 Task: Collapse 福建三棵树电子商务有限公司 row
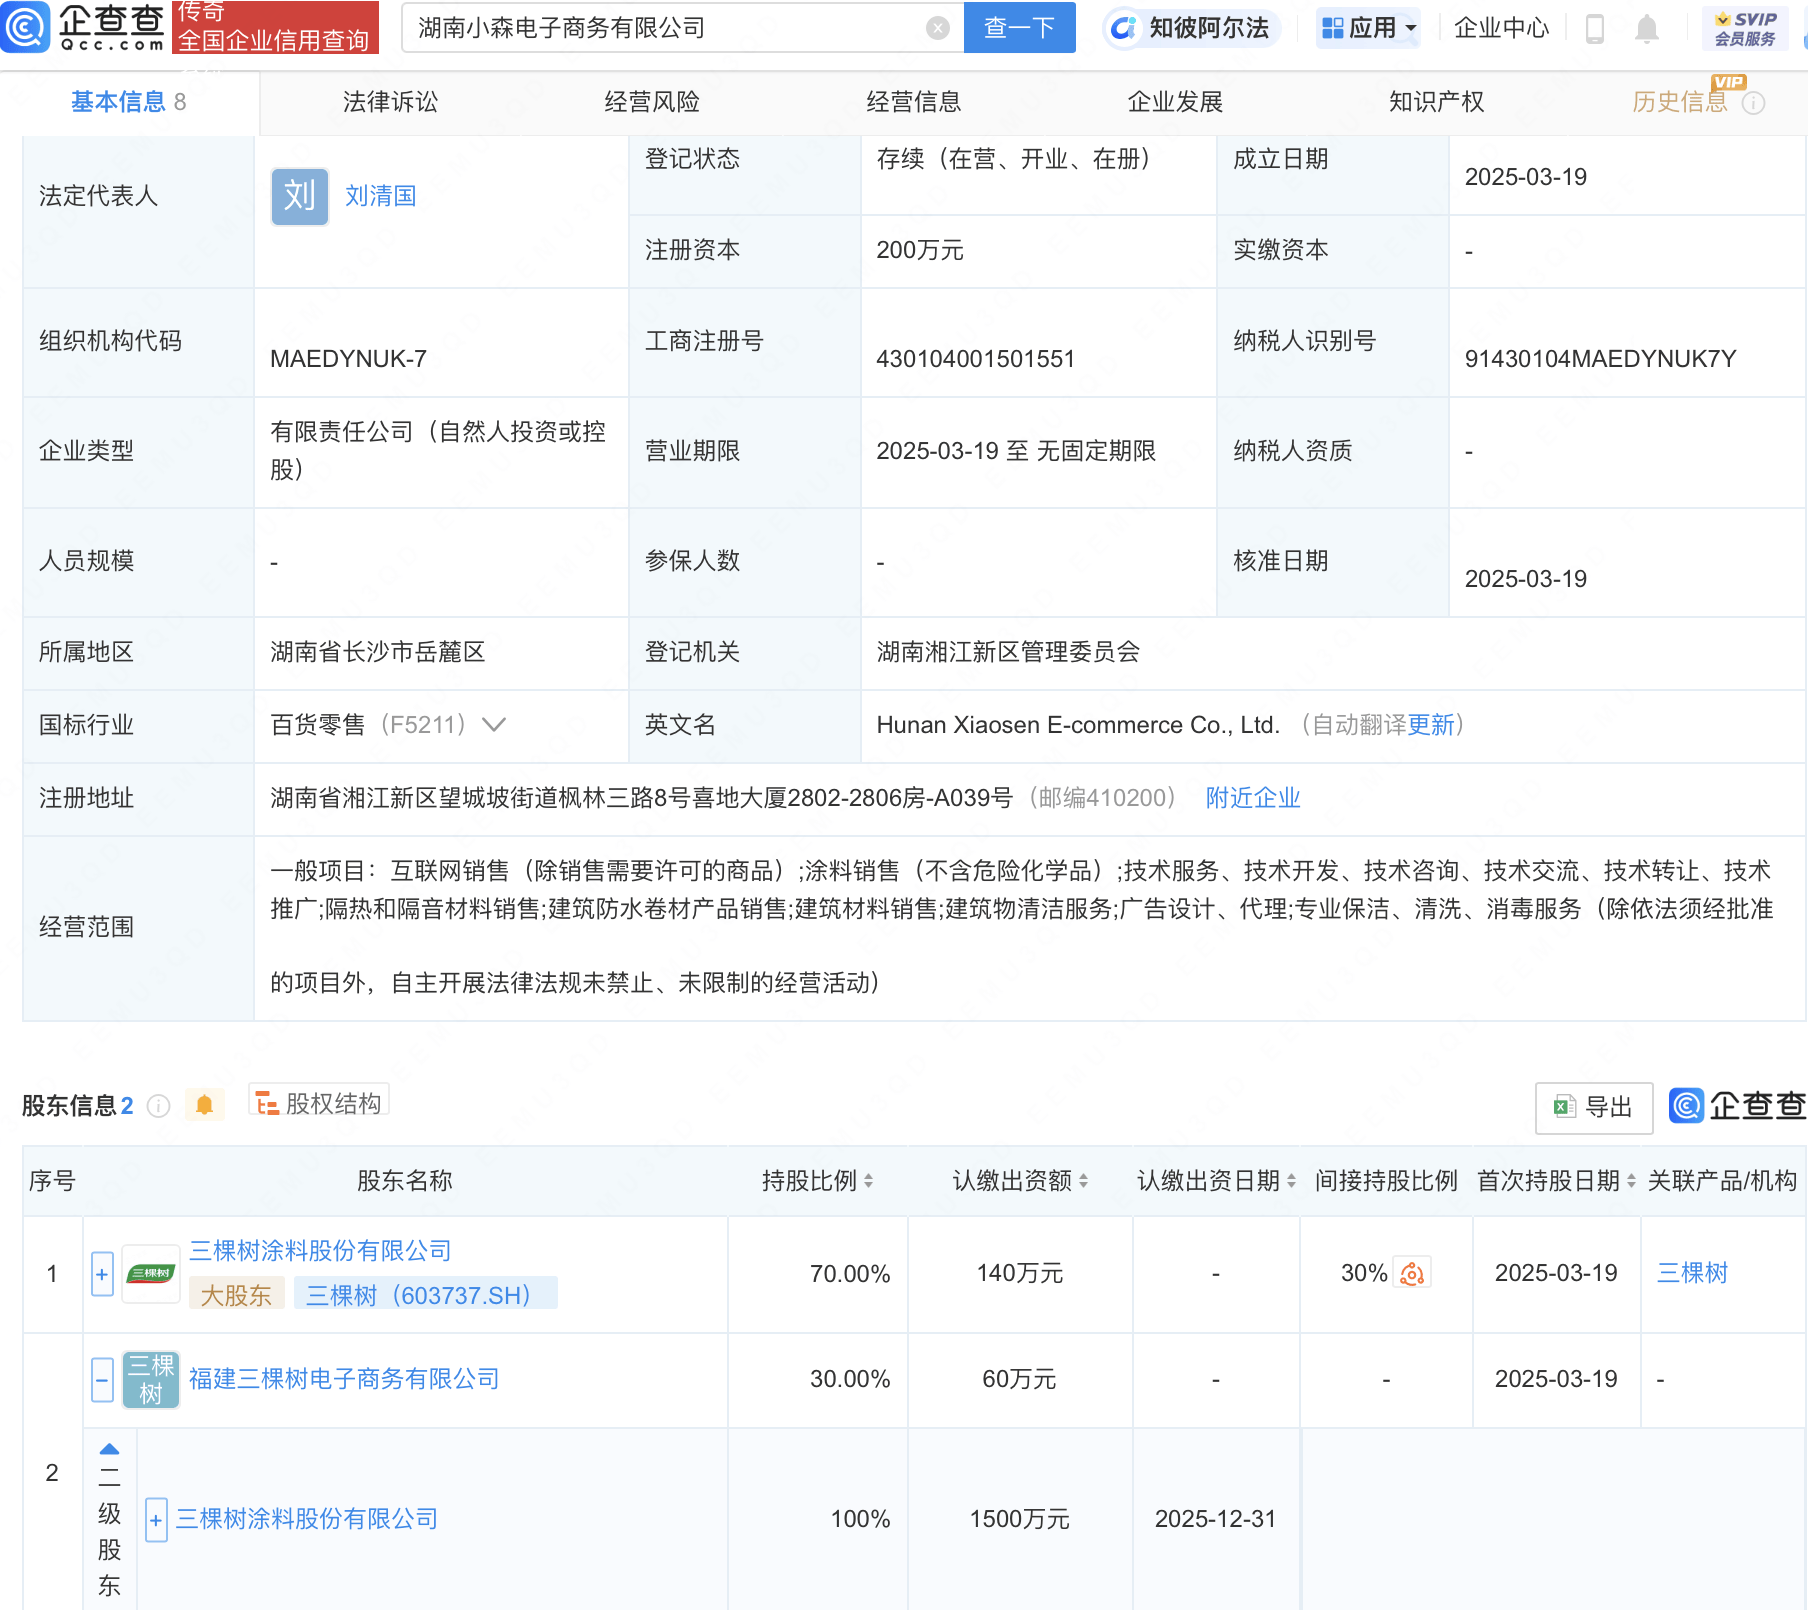[x=102, y=1380]
